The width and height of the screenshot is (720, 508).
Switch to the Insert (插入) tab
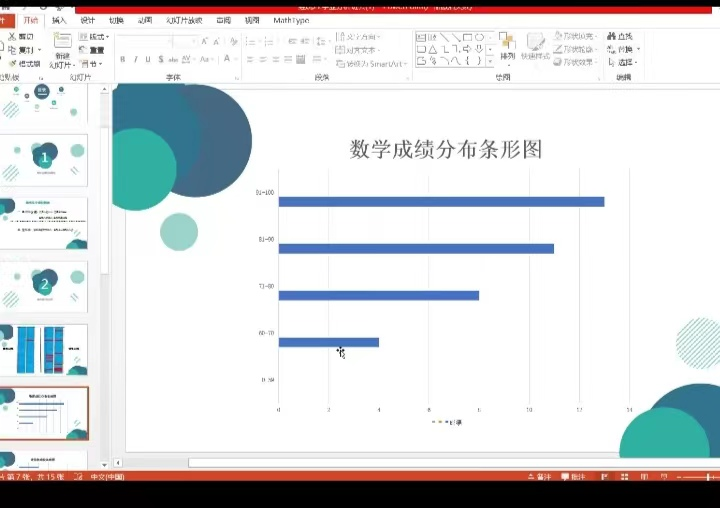coord(60,20)
